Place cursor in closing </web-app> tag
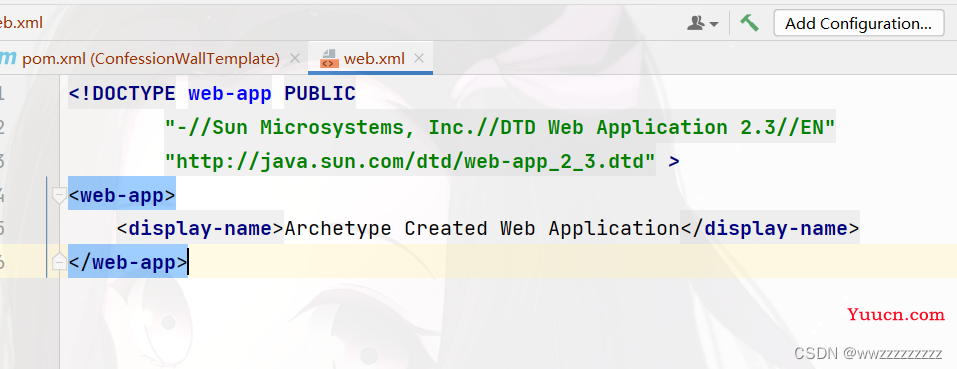957x369 pixels. 128,262
